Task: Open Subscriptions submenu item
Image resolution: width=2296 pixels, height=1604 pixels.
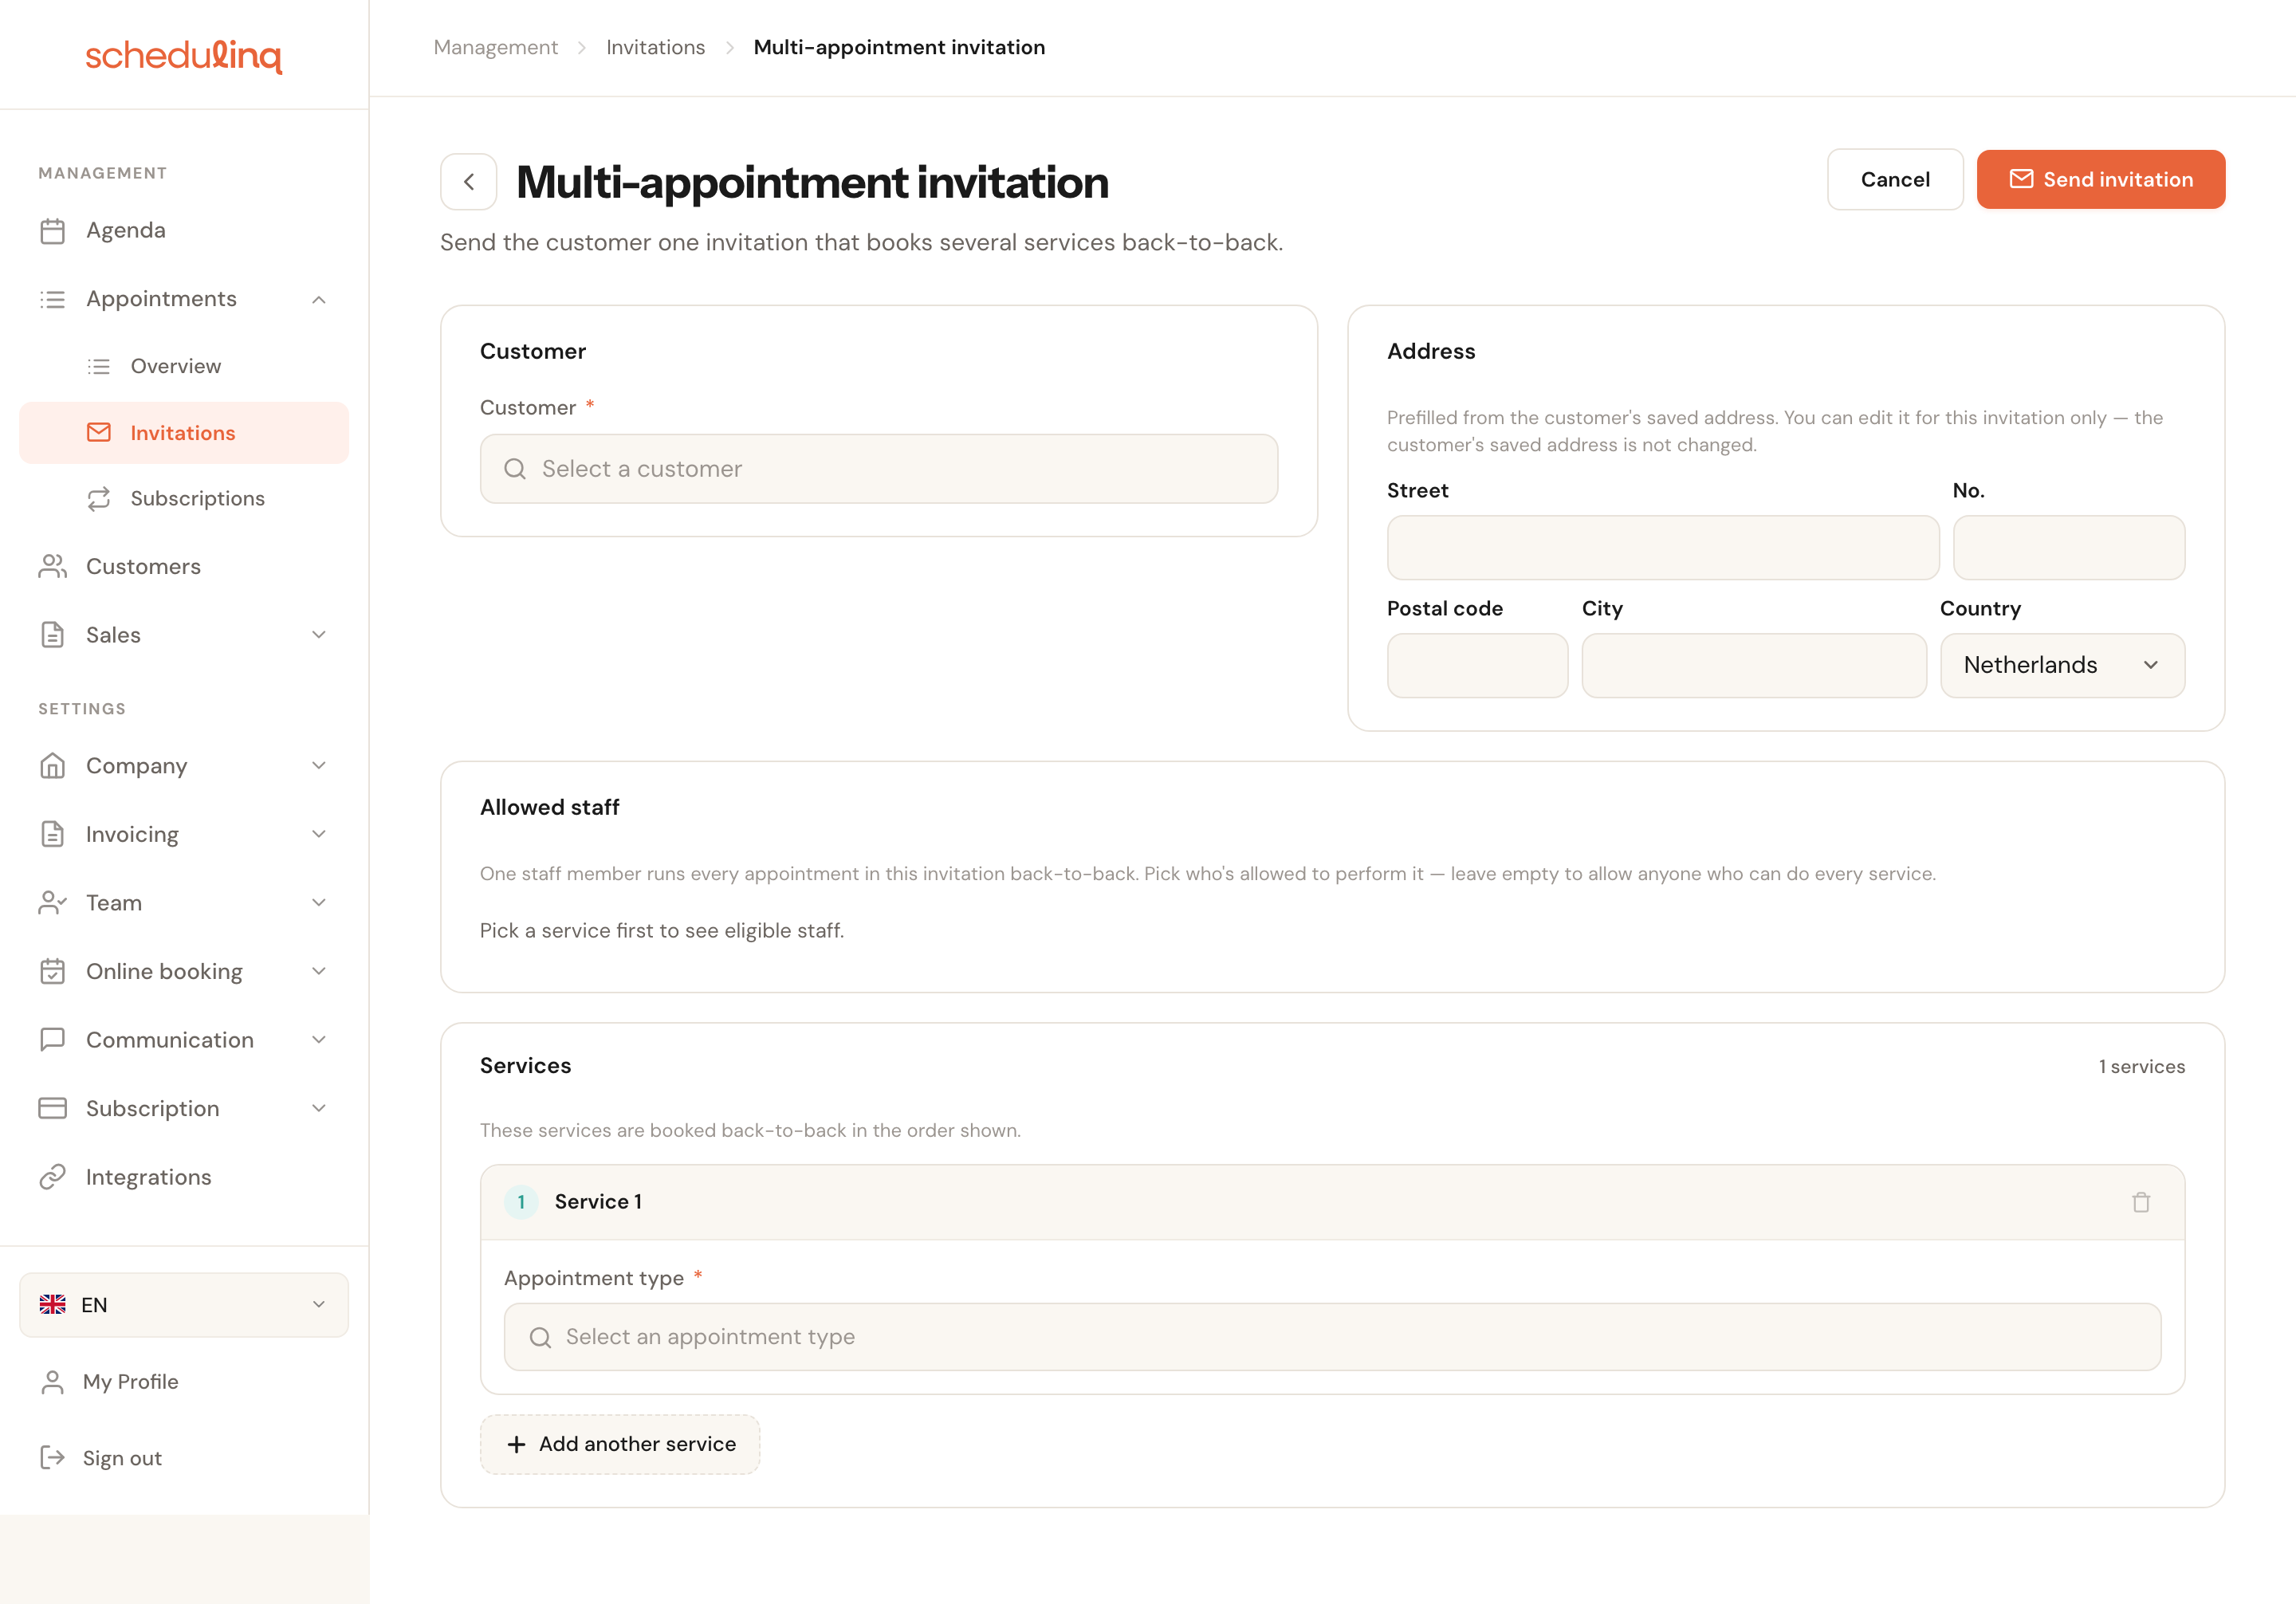Action: [x=184, y=499]
